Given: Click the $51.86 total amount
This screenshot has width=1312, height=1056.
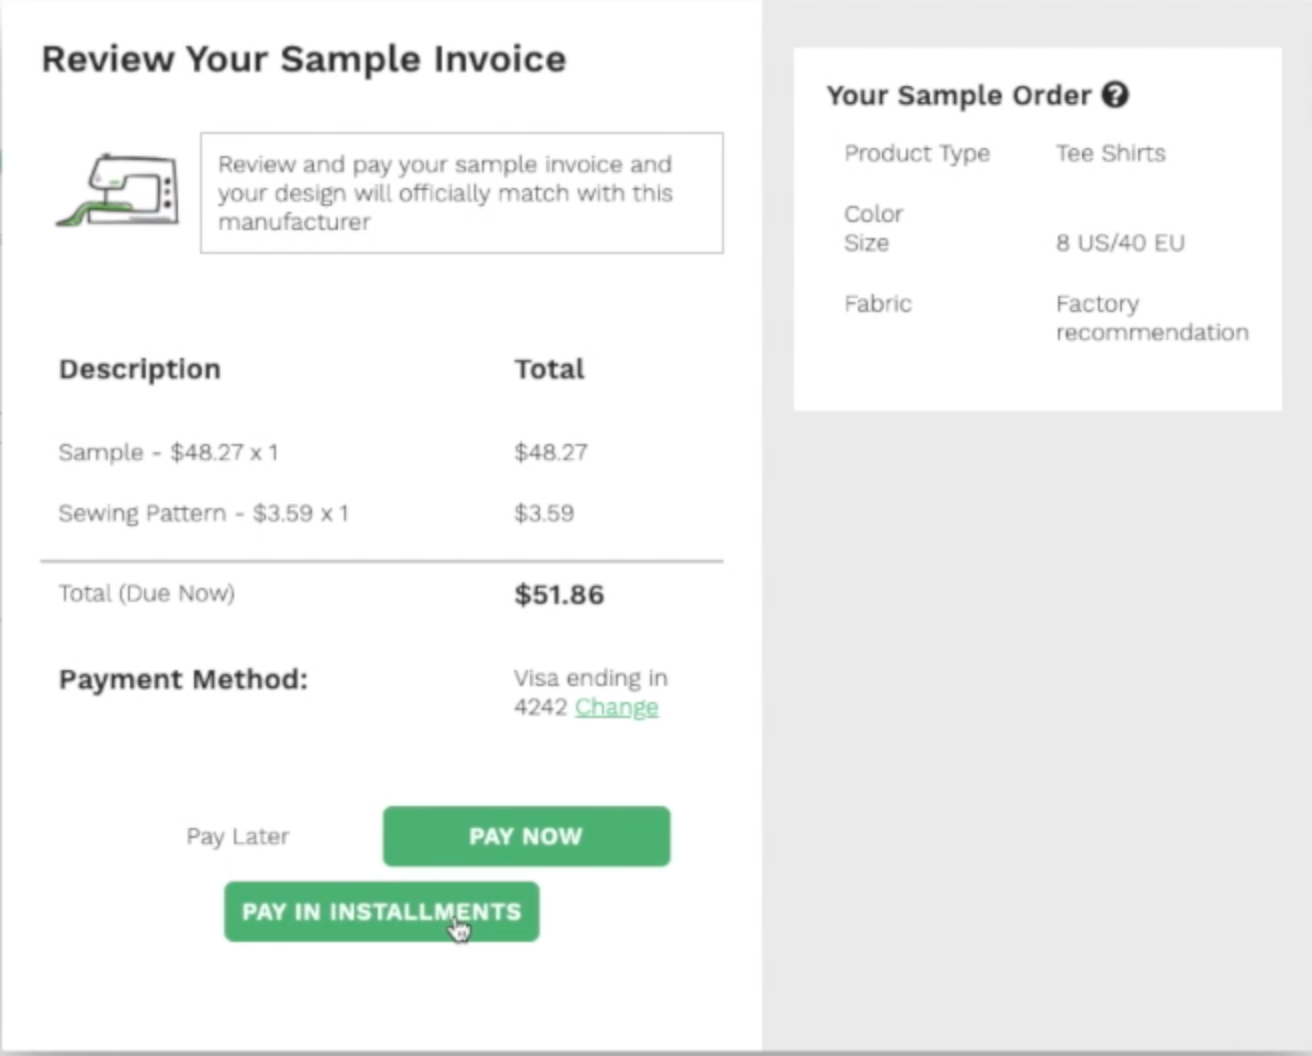Looking at the screenshot, I should (x=559, y=595).
